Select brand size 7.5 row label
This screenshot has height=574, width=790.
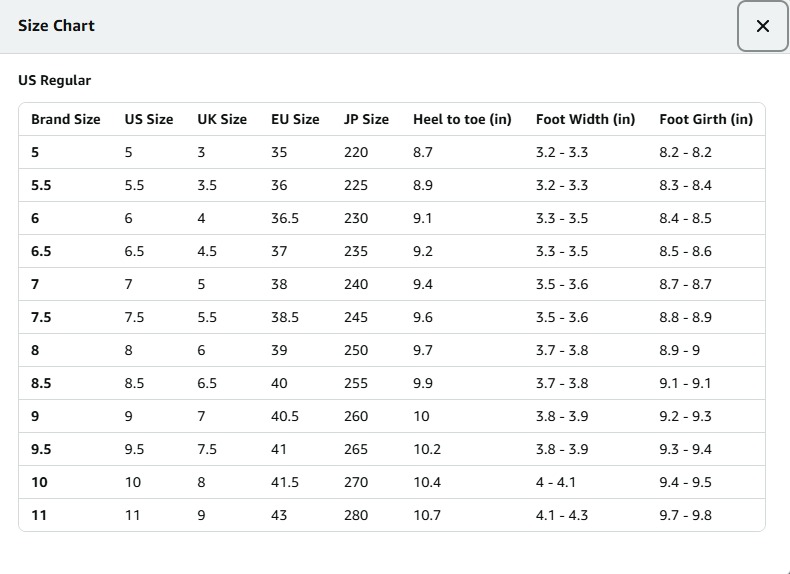click(41, 317)
